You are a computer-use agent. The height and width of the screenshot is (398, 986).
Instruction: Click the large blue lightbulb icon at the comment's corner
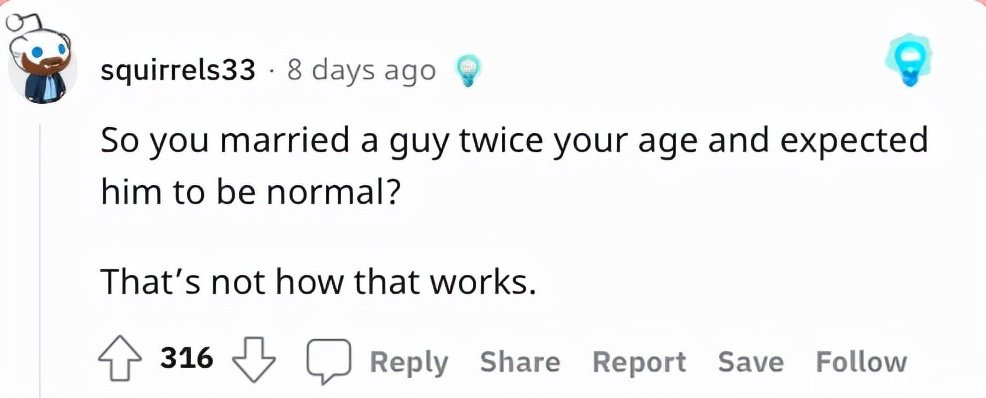(911, 58)
